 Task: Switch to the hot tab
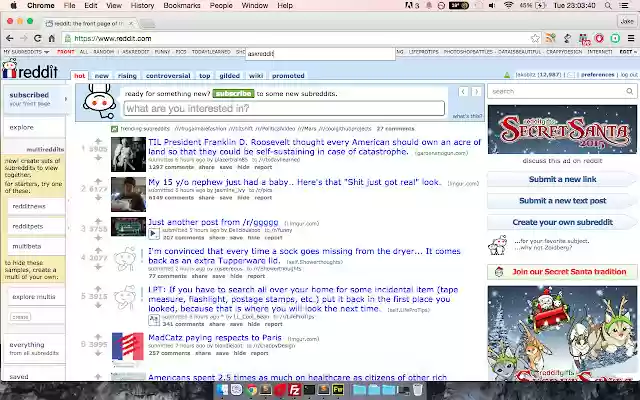[x=80, y=76]
